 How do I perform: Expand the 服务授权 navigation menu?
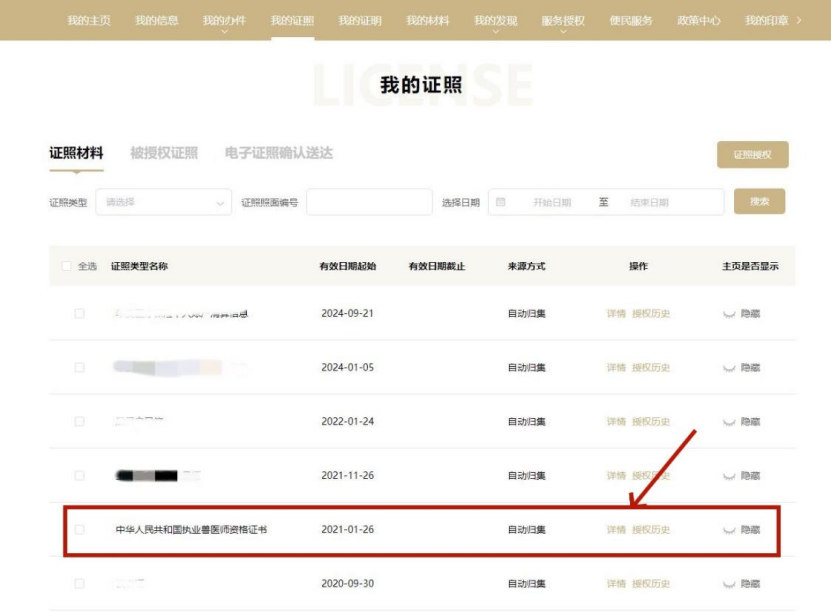[x=563, y=22]
